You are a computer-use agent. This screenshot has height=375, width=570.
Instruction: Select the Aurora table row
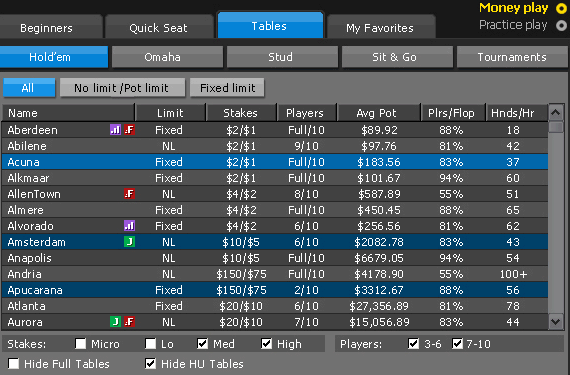point(275,322)
